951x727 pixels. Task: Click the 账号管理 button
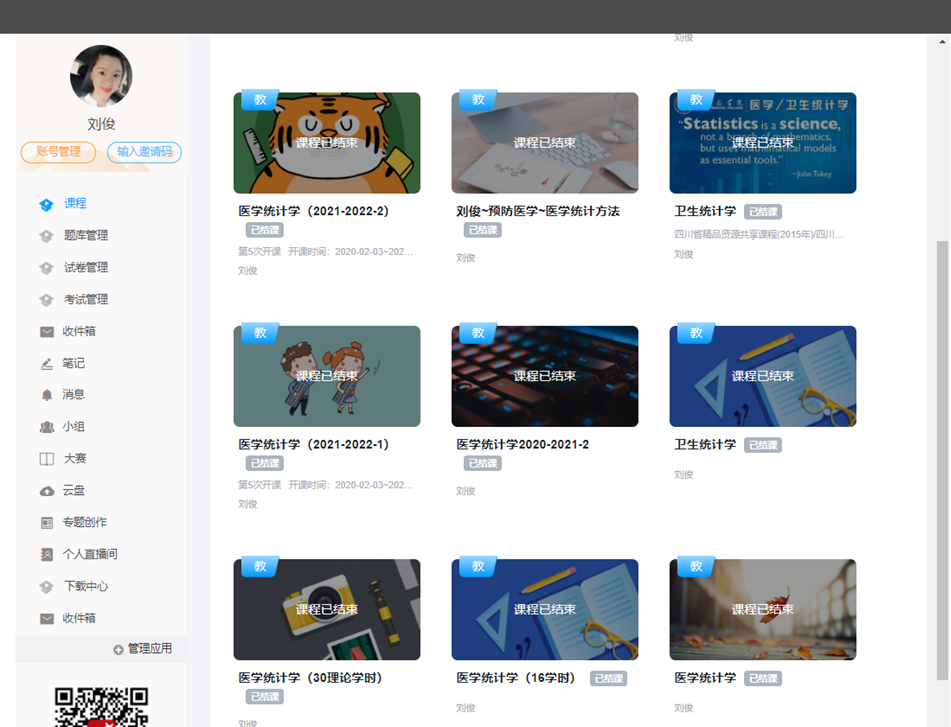58,152
